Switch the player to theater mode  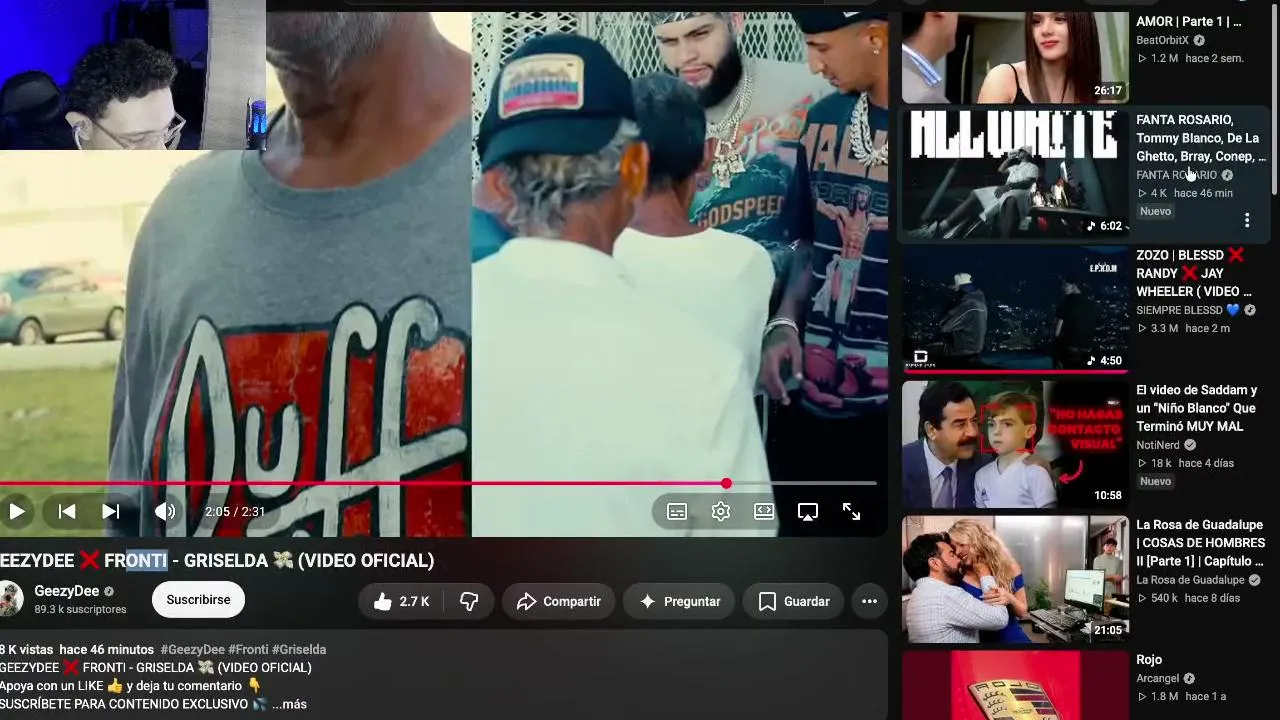[x=764, y=512]
